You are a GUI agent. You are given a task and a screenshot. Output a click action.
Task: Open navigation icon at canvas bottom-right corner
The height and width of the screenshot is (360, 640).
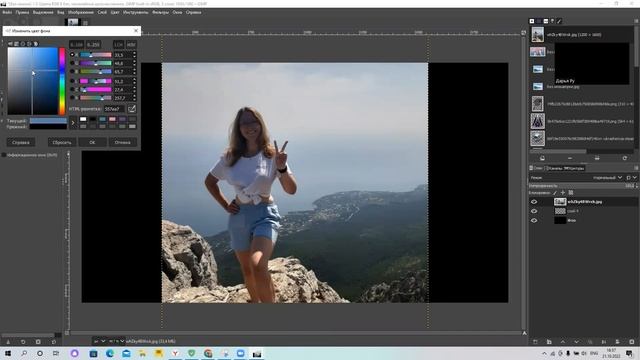pyautogui.click(x=524, y=333)
